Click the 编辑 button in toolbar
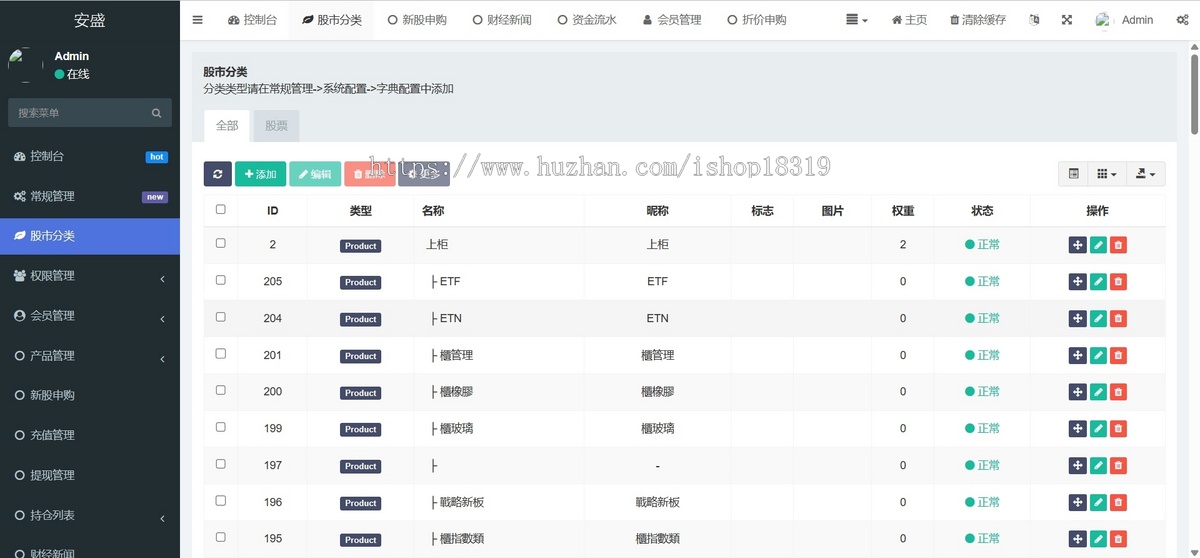The height and width of the screenshot is (558, 1200). coord(315,174)
